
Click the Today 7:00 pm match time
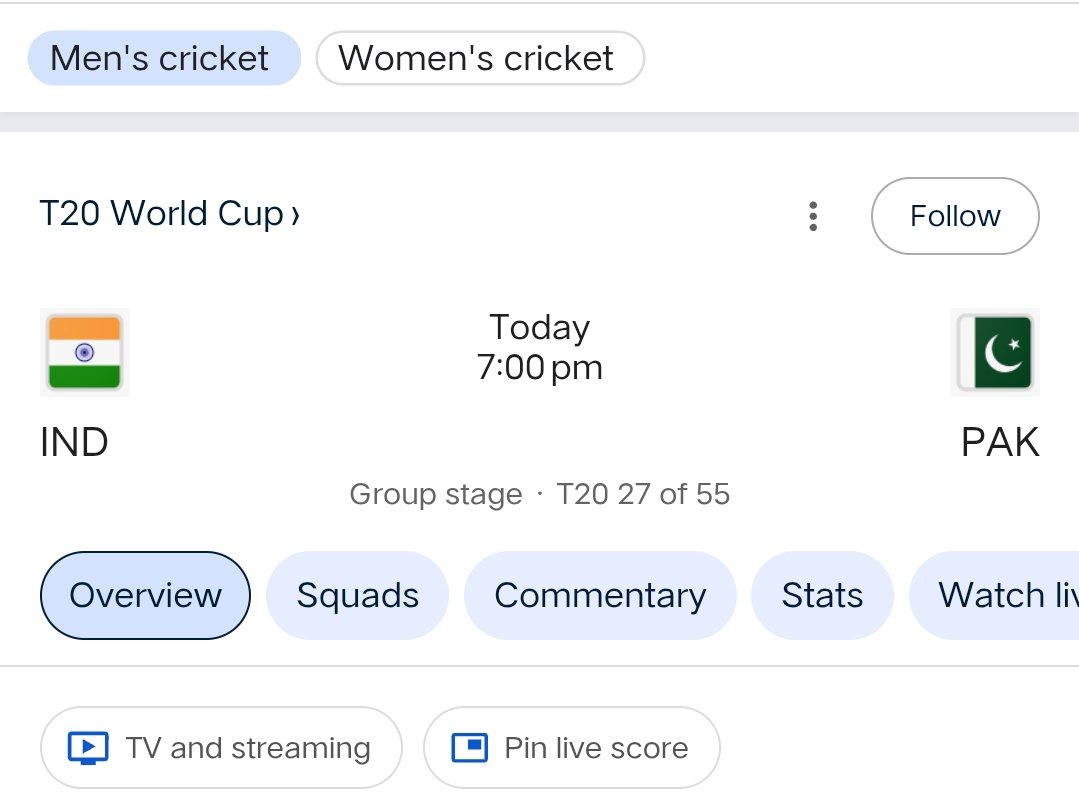pos(540,348)
